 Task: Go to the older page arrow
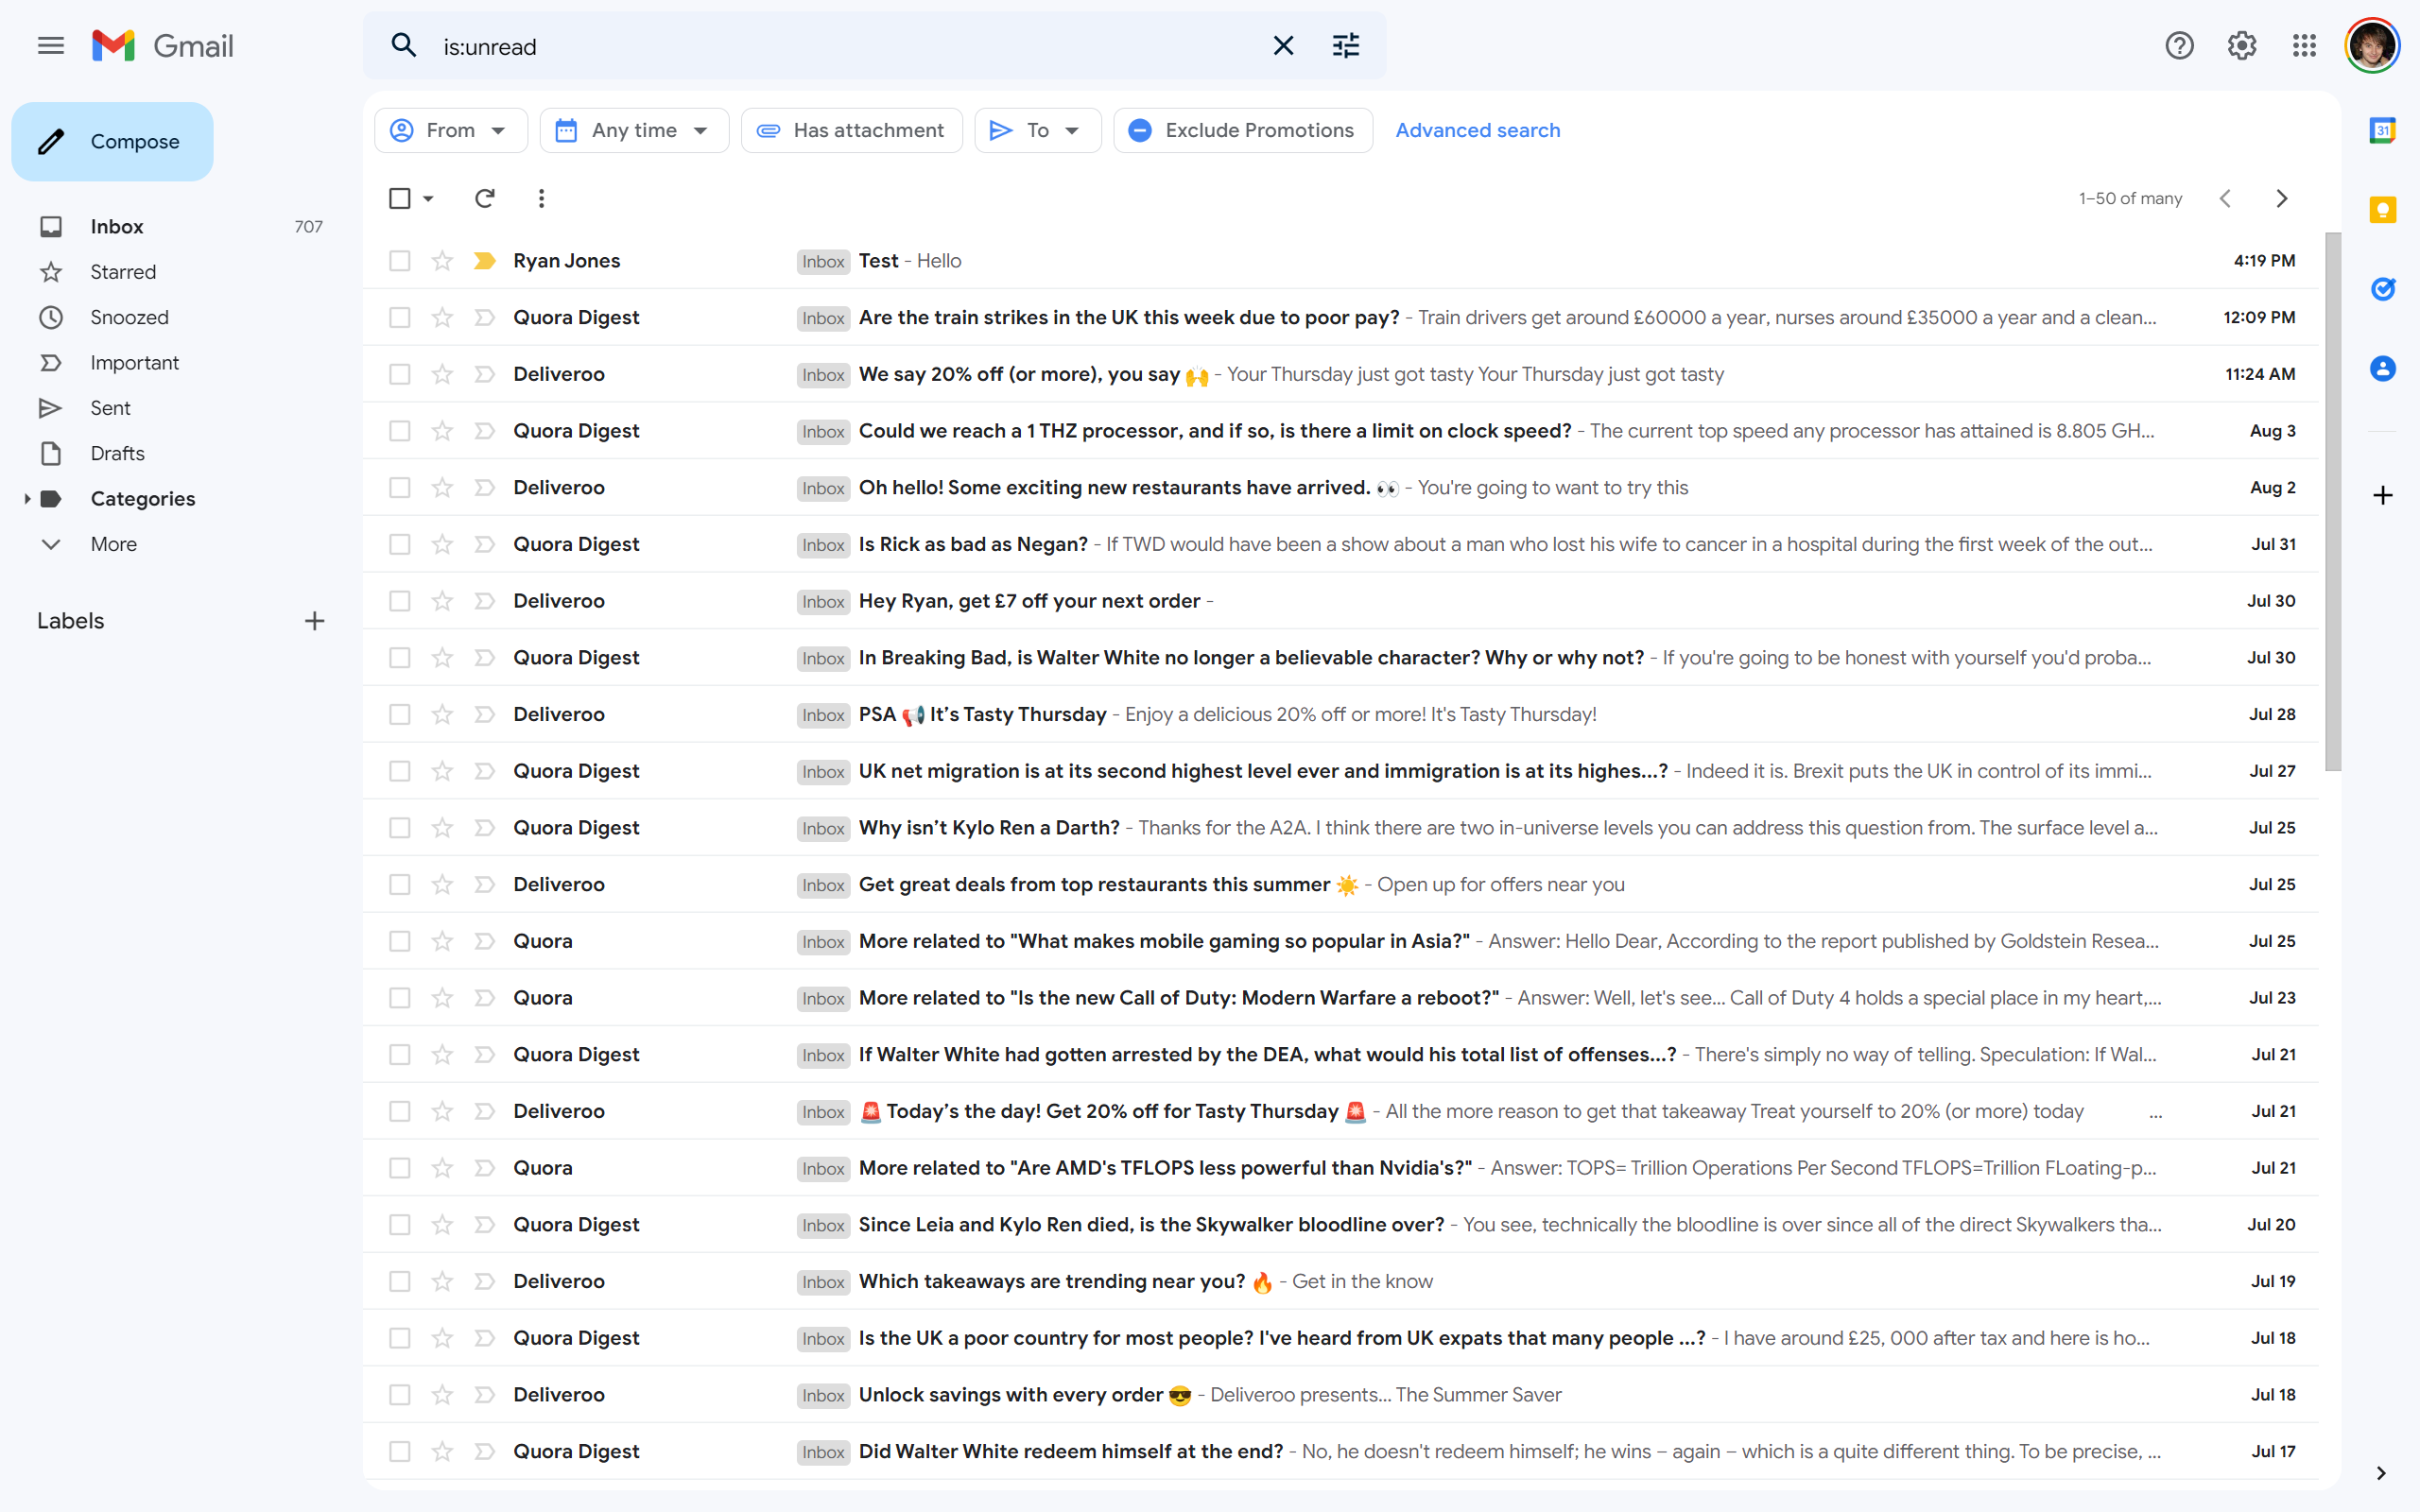[2282, 198]
